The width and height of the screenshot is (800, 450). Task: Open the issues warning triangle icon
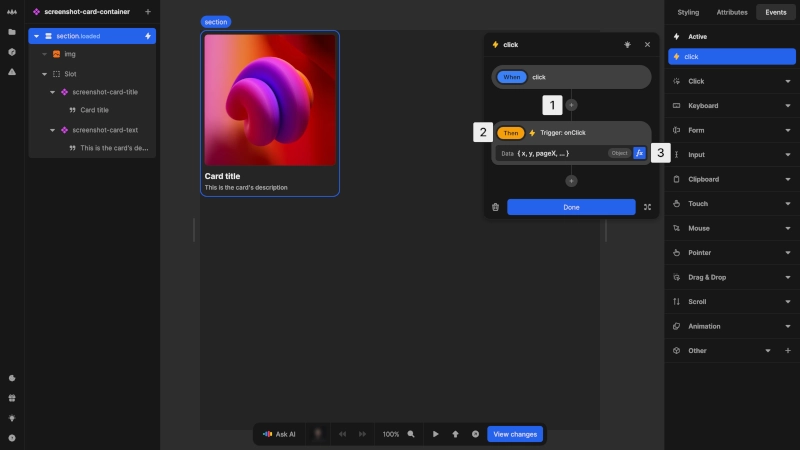point(12,72)
